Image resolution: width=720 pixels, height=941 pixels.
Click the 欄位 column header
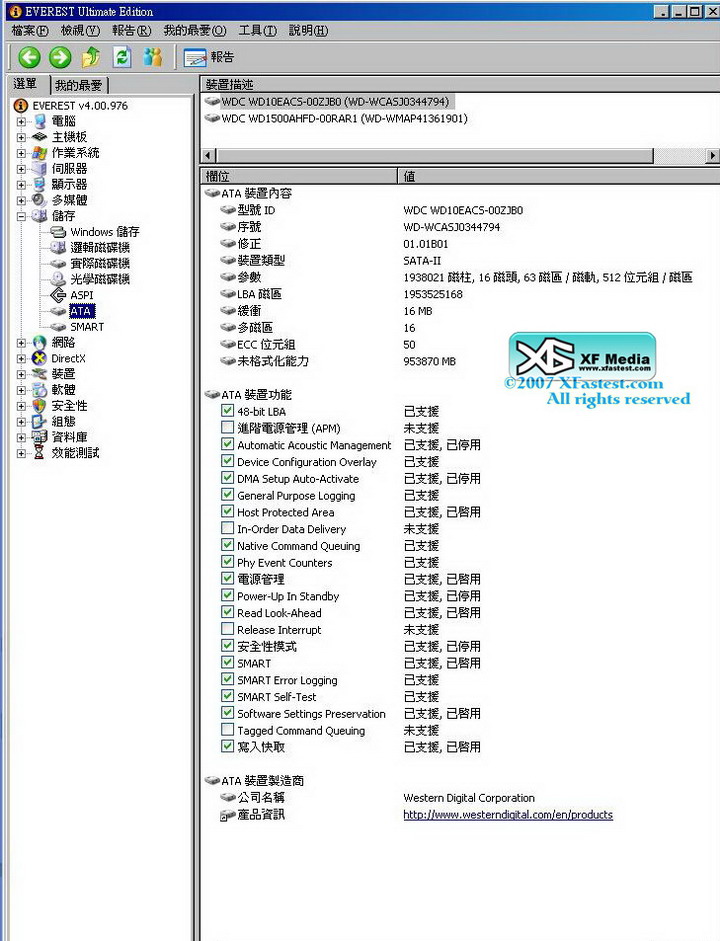298,176
